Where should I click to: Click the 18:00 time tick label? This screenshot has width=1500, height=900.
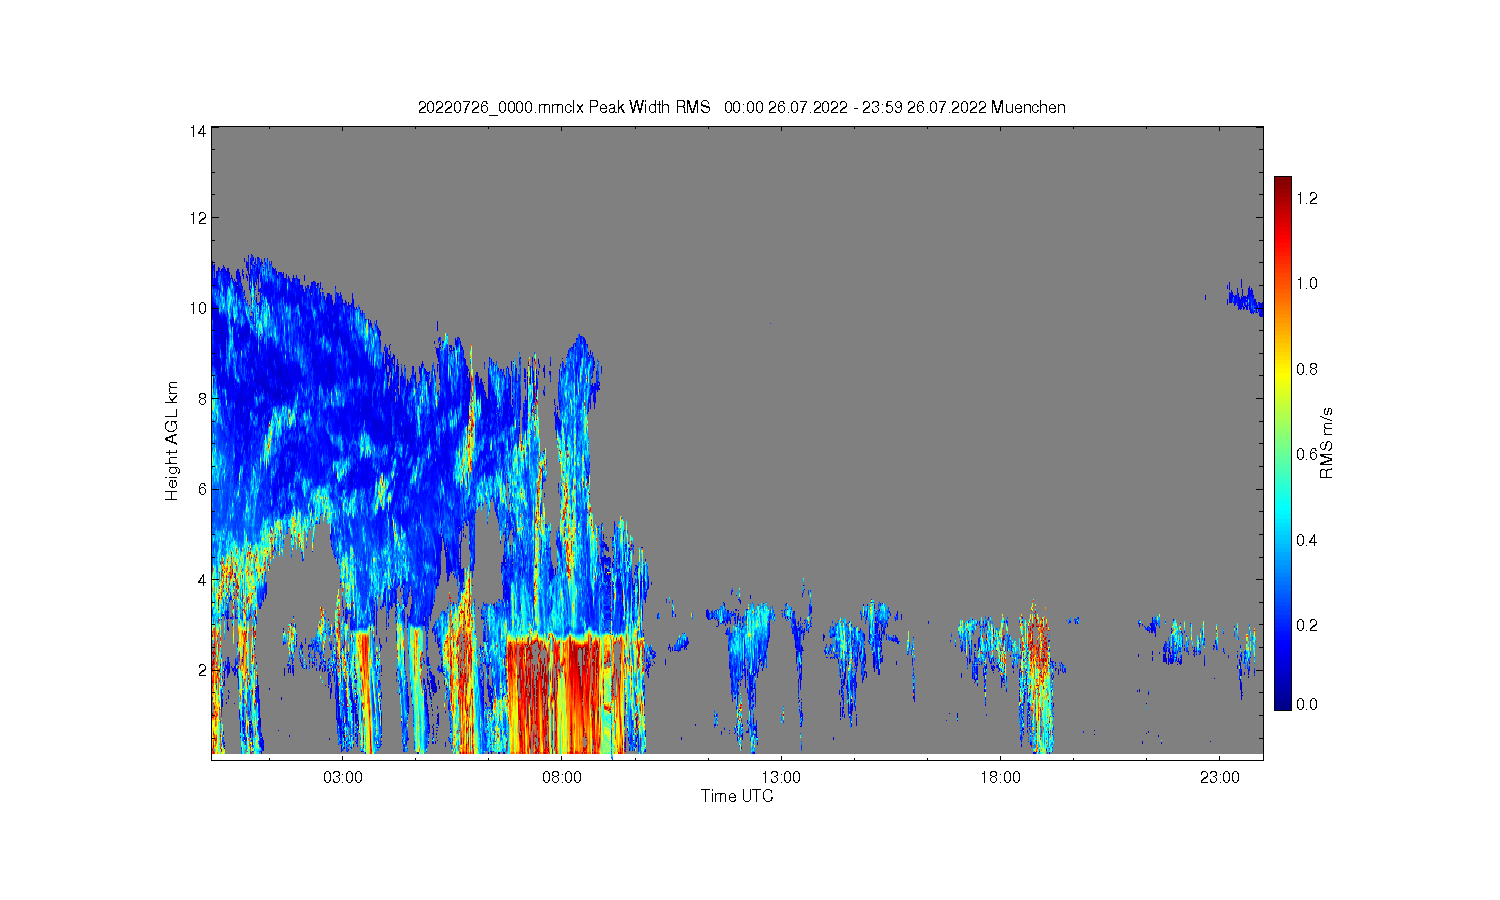click(x=1000, y=777)
